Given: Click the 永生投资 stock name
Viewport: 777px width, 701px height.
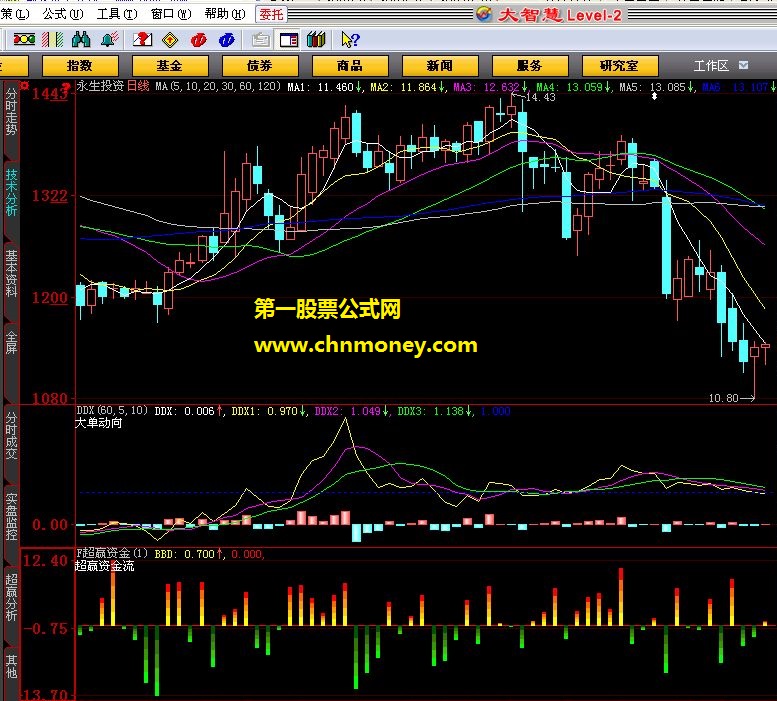Looking at the screenshot, I should (100, 86).
